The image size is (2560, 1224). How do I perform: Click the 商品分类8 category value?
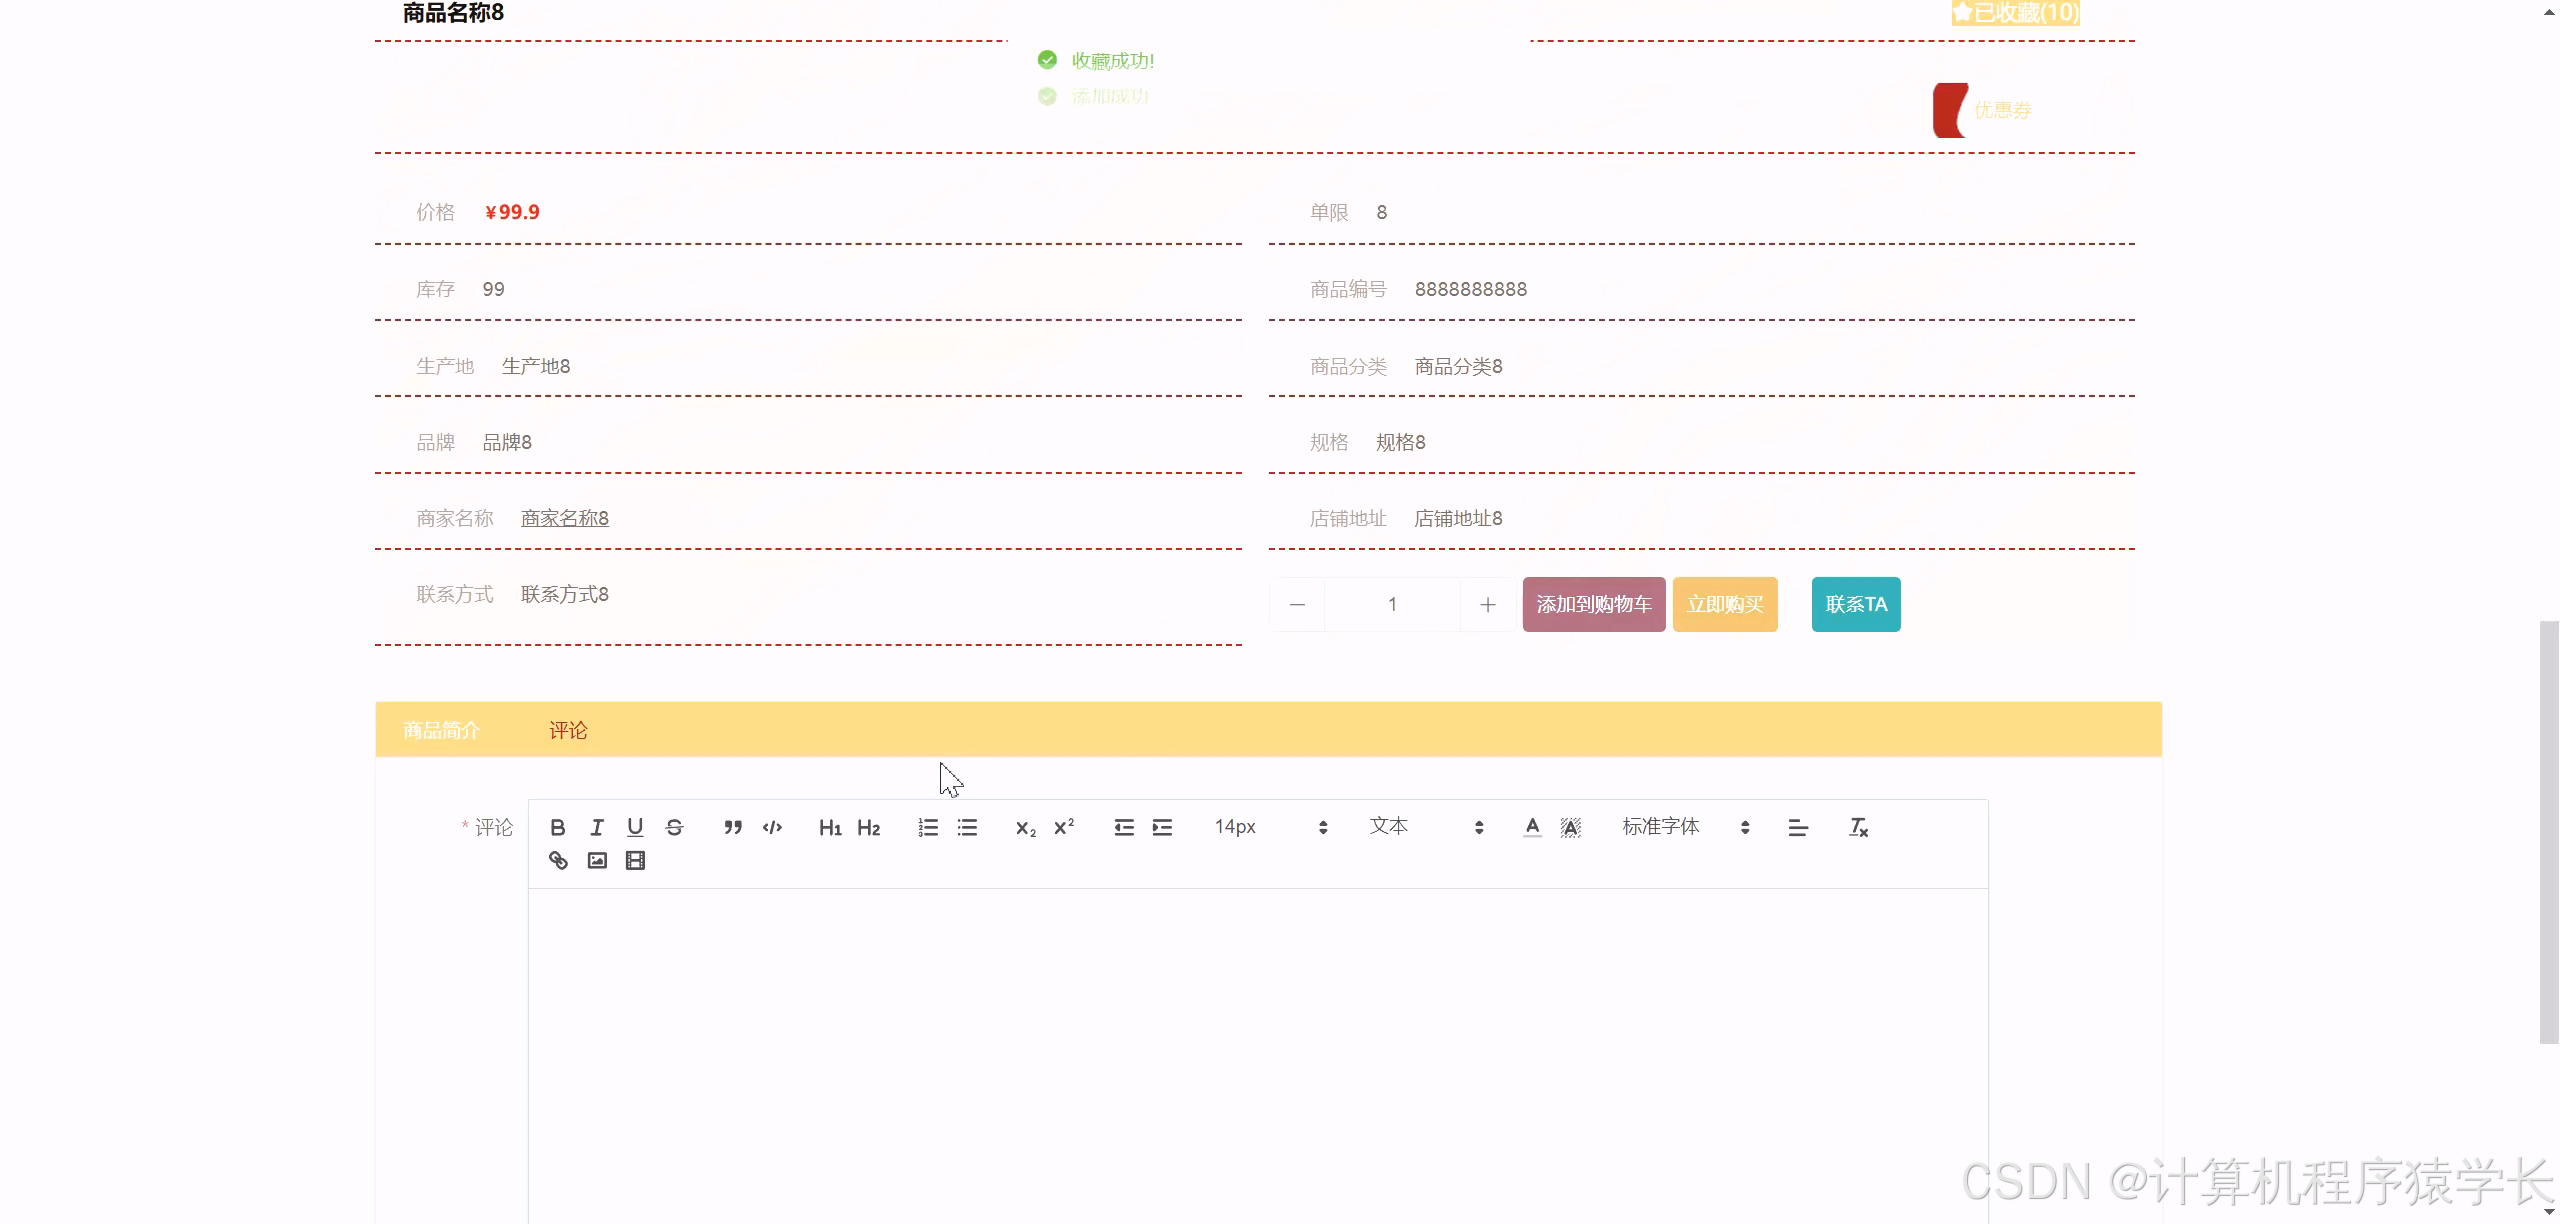click(x=1458, y=366)
